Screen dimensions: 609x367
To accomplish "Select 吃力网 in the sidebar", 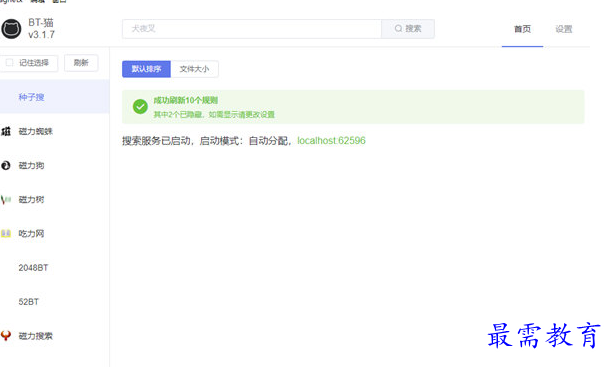I will click(x=54, y=233).
